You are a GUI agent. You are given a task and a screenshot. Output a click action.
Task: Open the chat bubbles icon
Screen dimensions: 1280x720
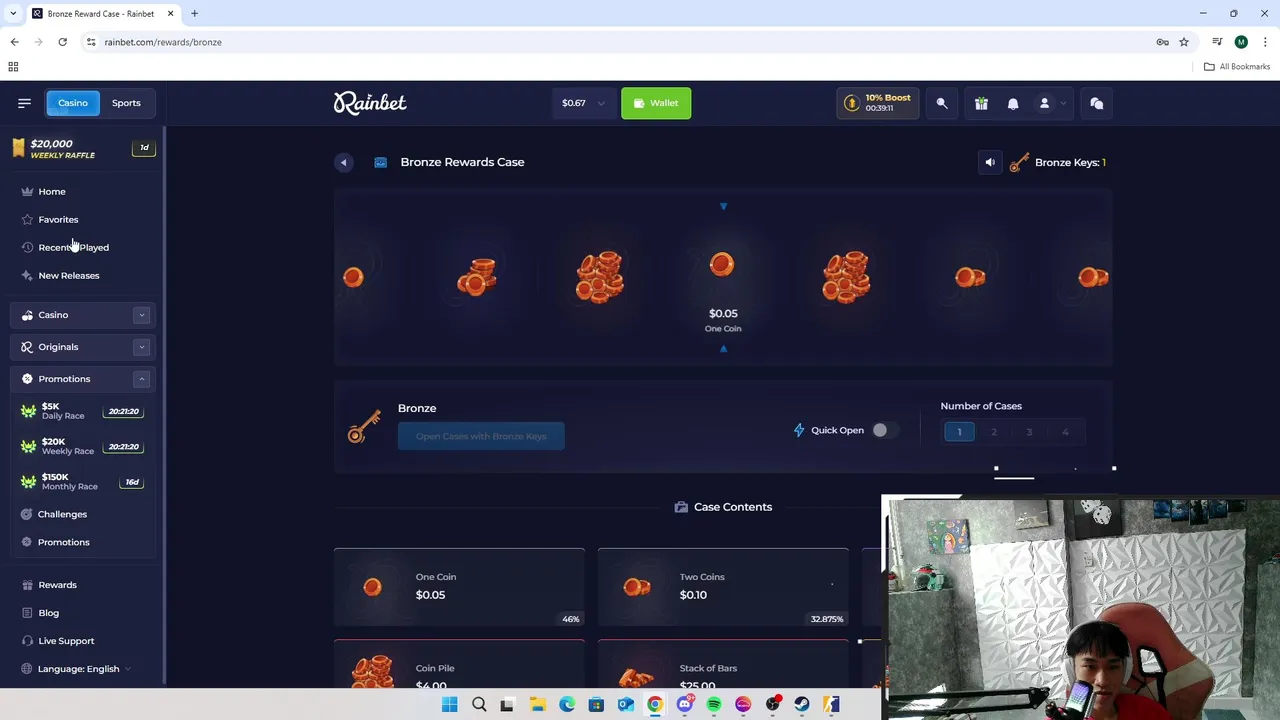1096,103
